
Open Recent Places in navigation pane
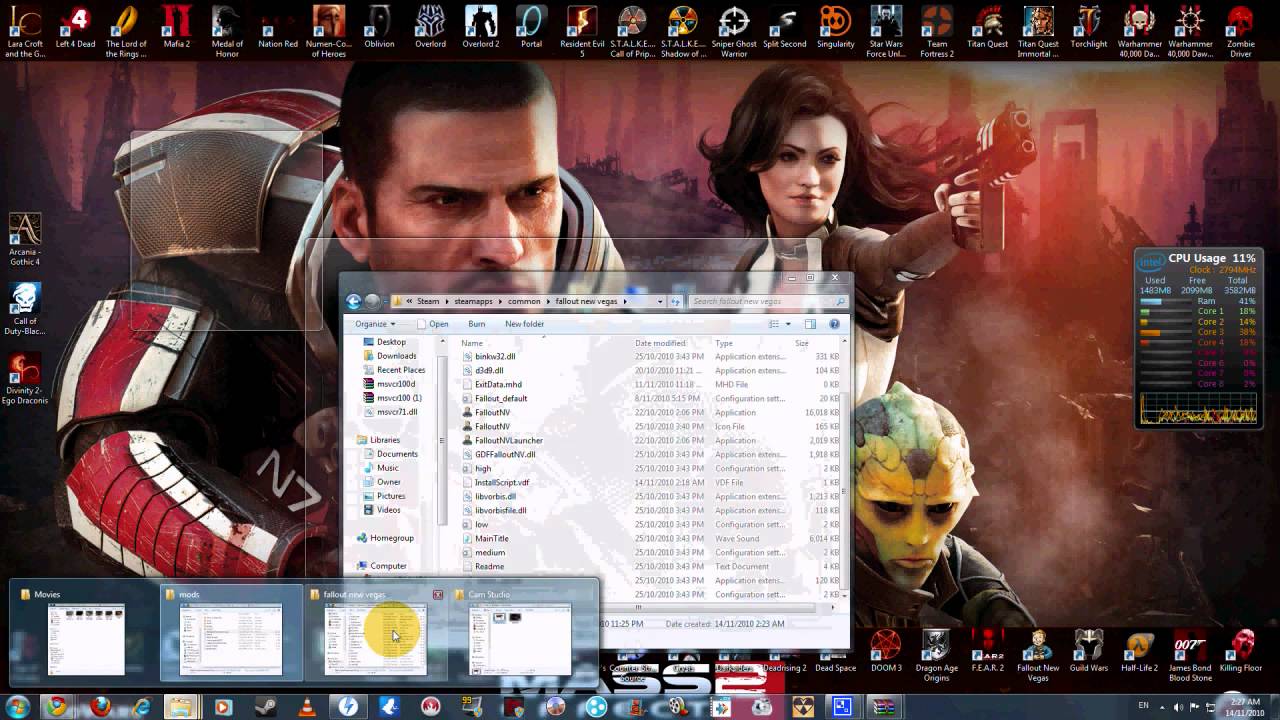pyautogui.click(x=393, y=370)
